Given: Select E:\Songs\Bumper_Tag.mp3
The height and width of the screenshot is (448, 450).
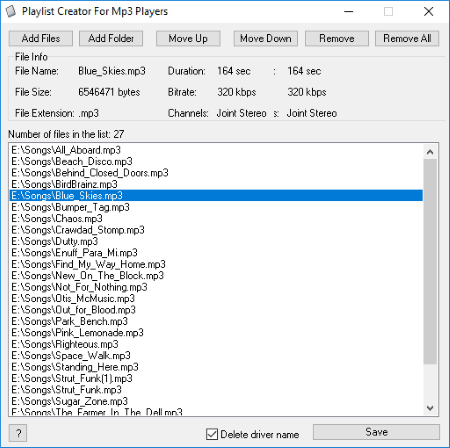Looking at the screenshot, I should pyautogui.click(x=216, y=207).
